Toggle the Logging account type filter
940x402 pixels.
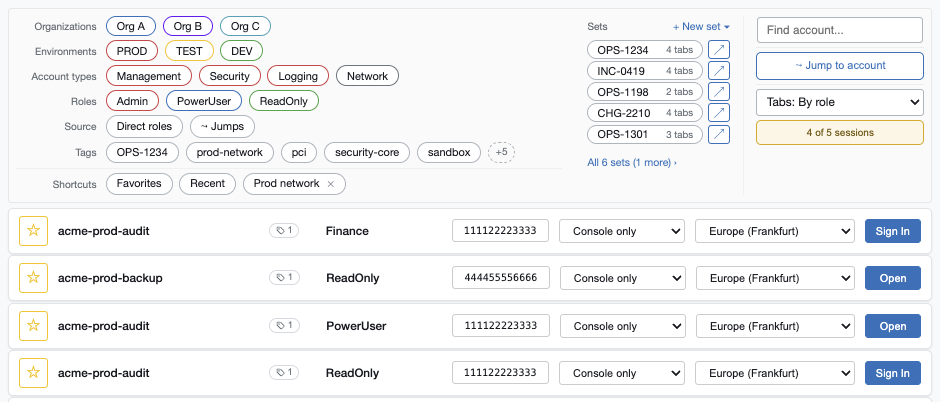(x=298, y=76)
